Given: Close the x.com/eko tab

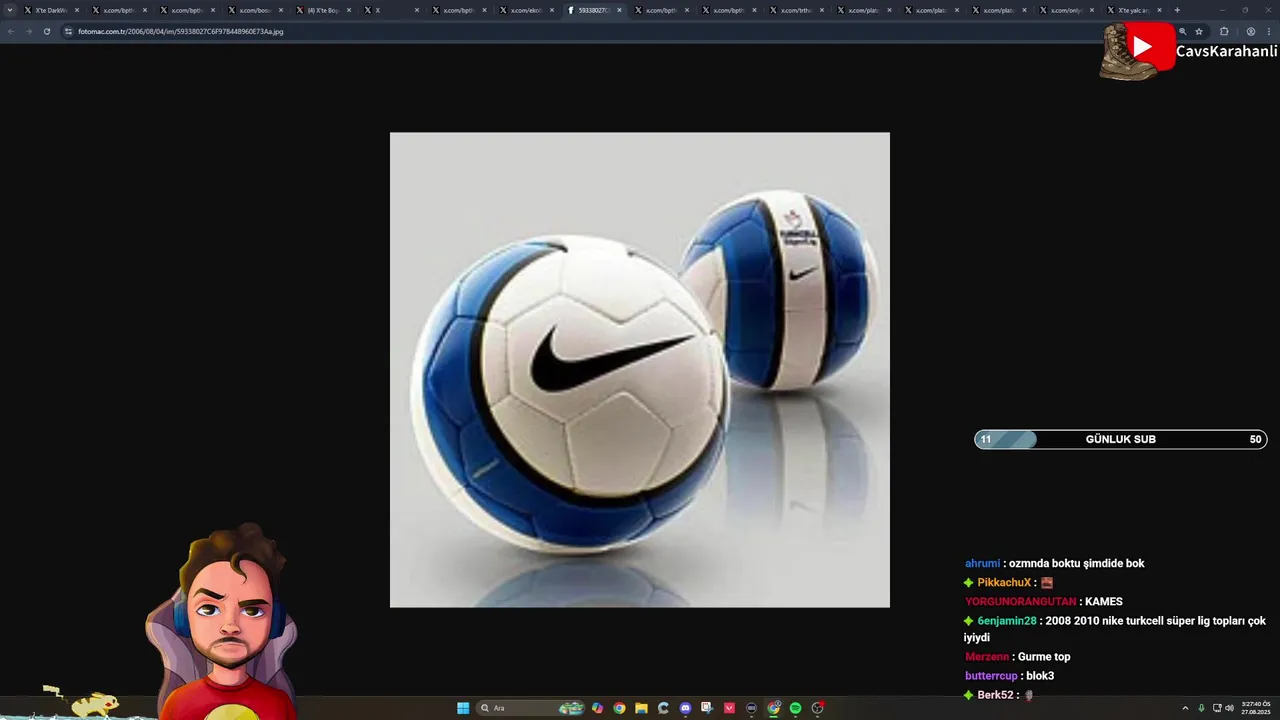Looking at the screenshot, I should (x=552, y=10).
